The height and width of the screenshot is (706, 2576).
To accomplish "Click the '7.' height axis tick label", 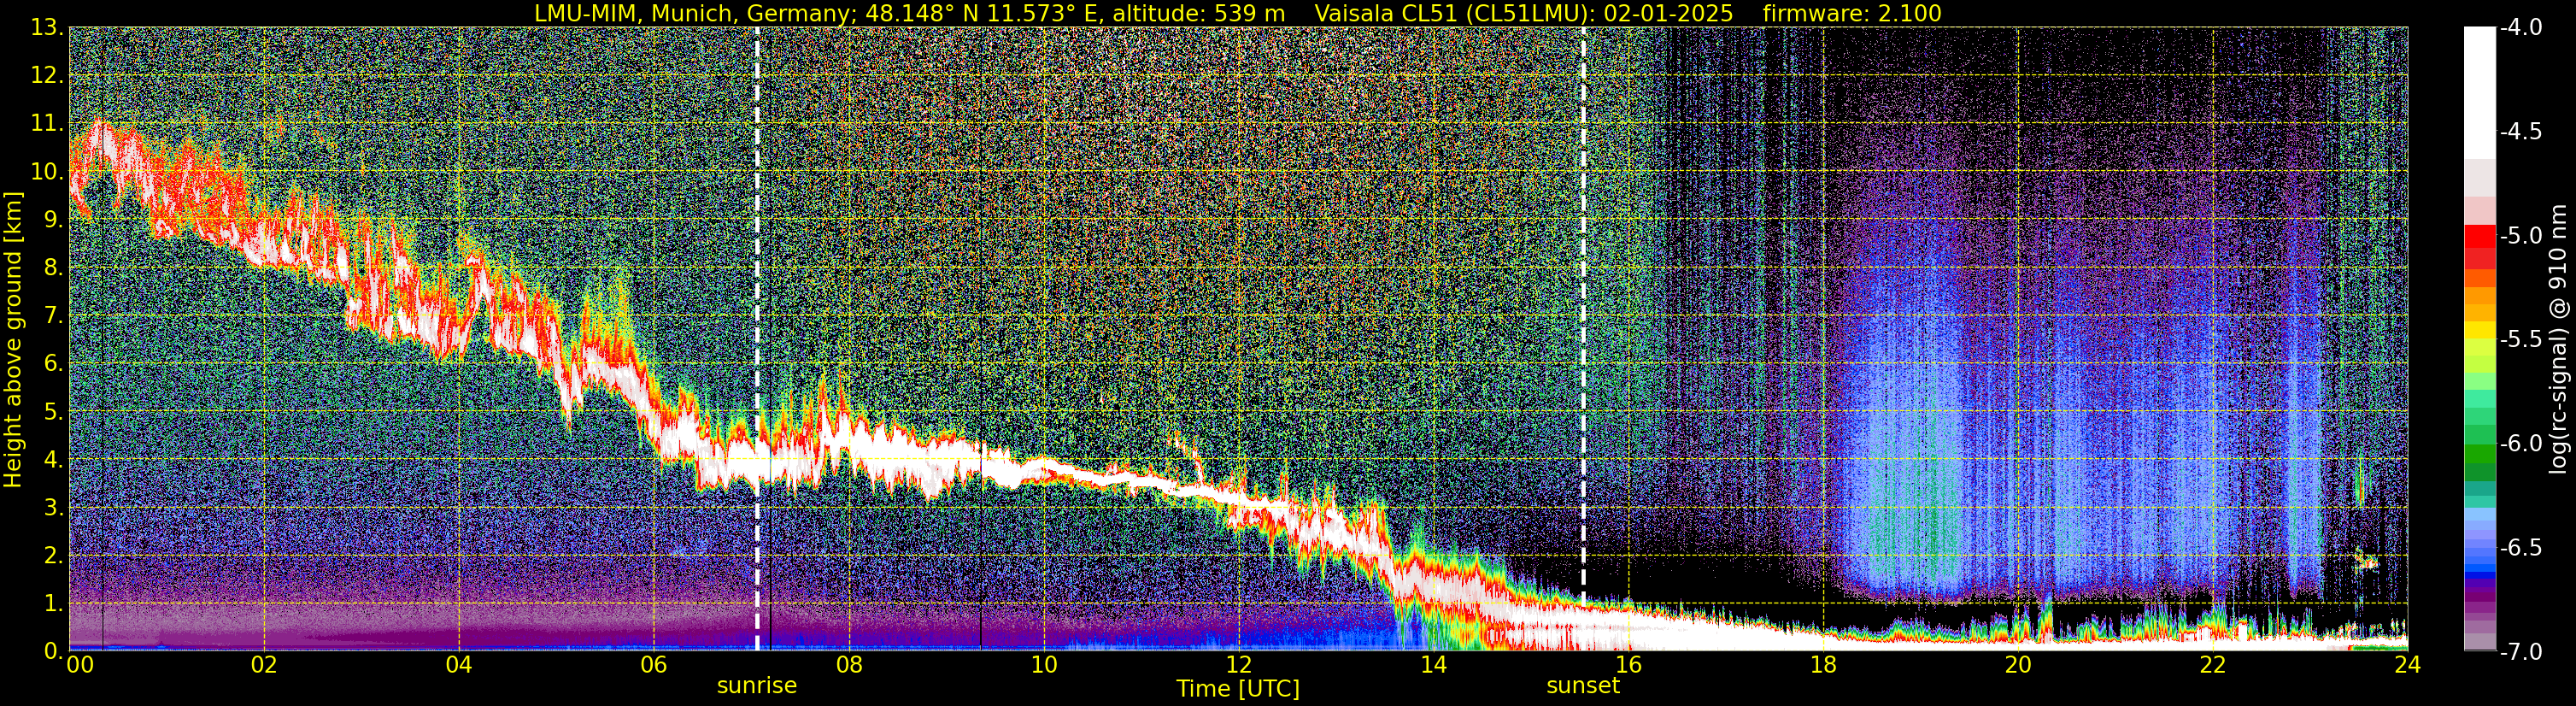I will [54, 316].
